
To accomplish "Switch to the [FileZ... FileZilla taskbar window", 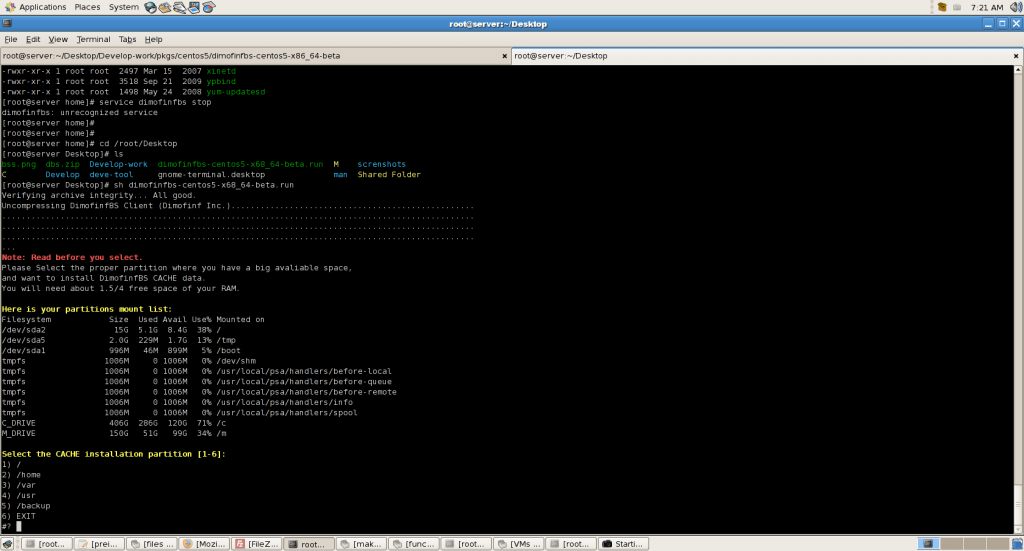I will click(257, 543).
